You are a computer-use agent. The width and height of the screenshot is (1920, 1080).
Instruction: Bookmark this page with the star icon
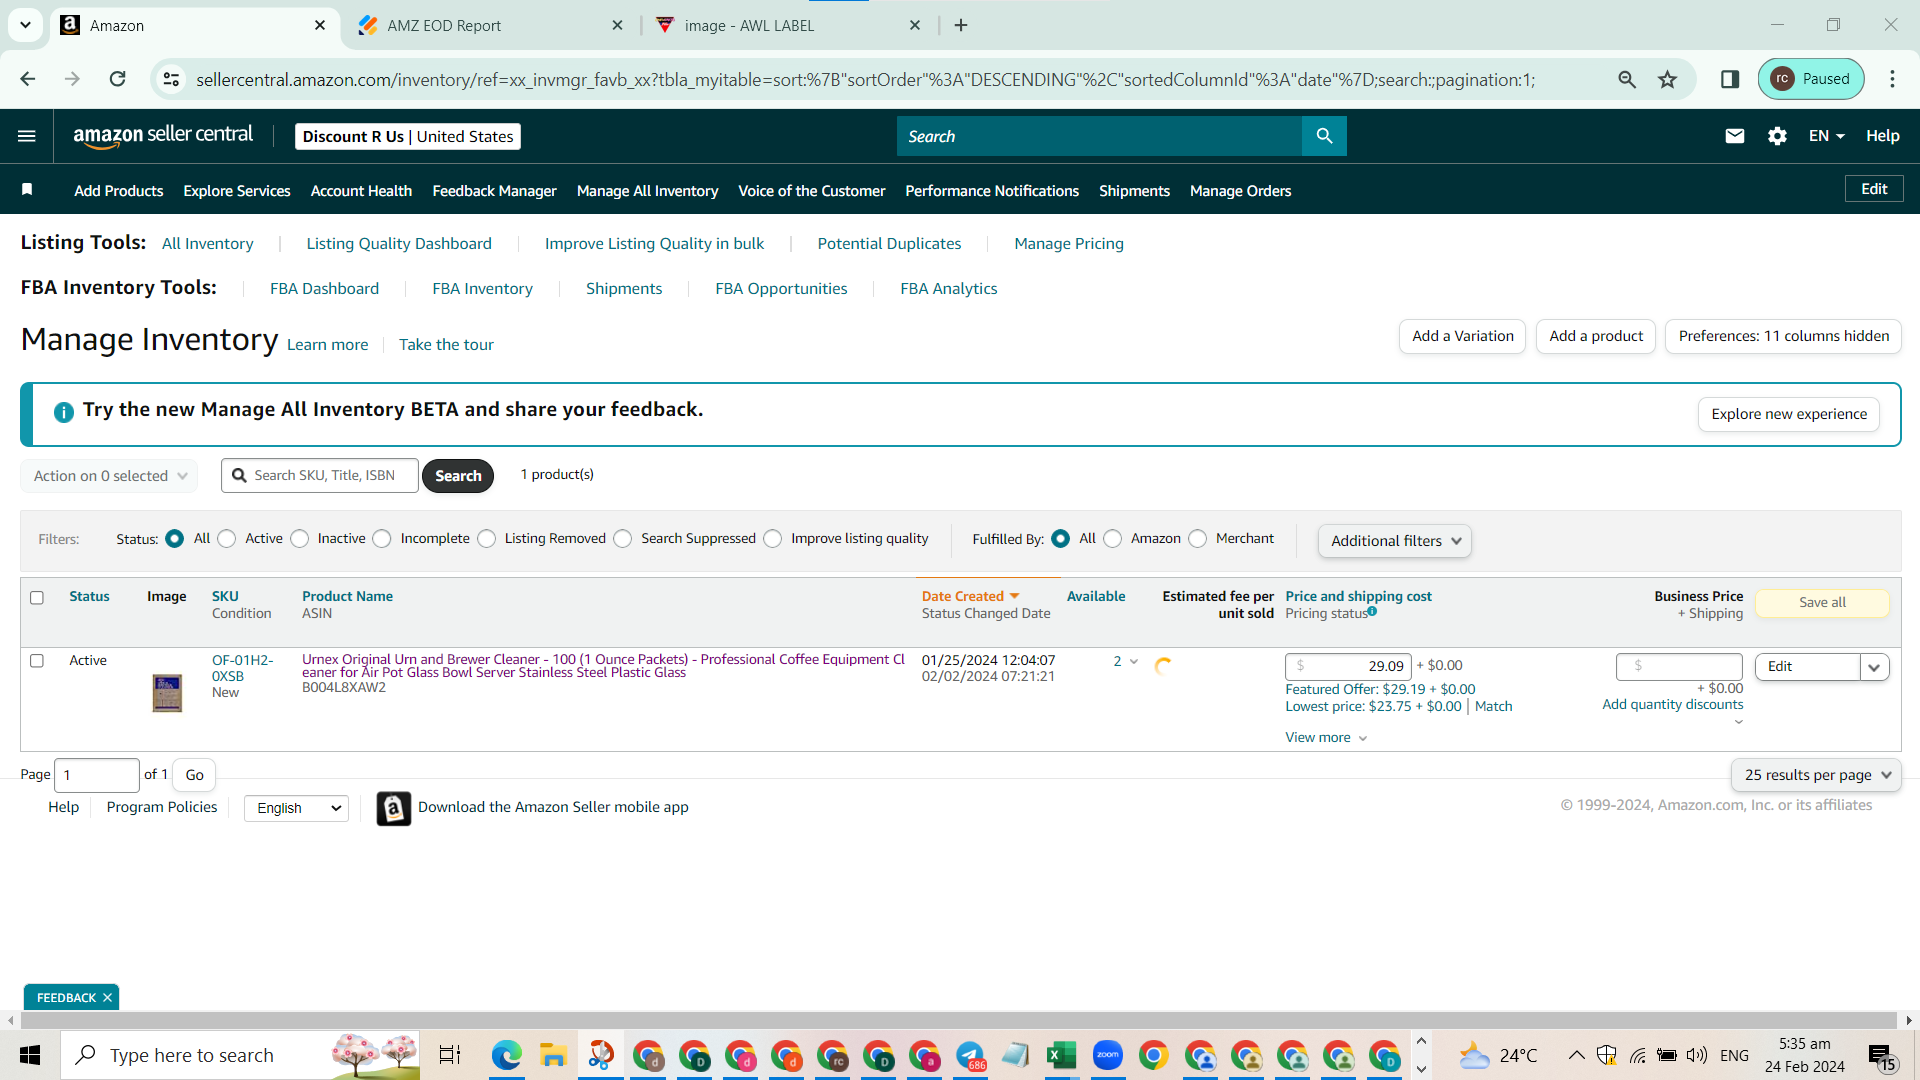(1667, 79)
